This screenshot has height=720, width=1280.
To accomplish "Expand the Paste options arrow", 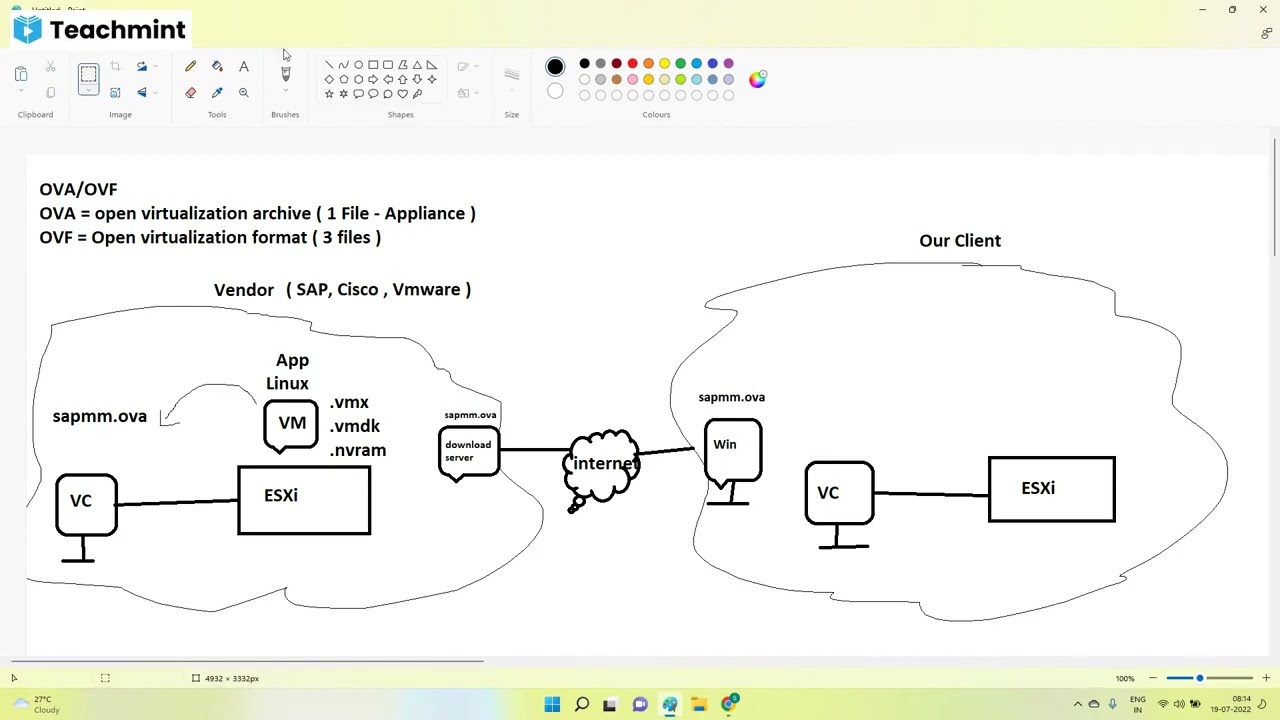I will click(21, 91).
